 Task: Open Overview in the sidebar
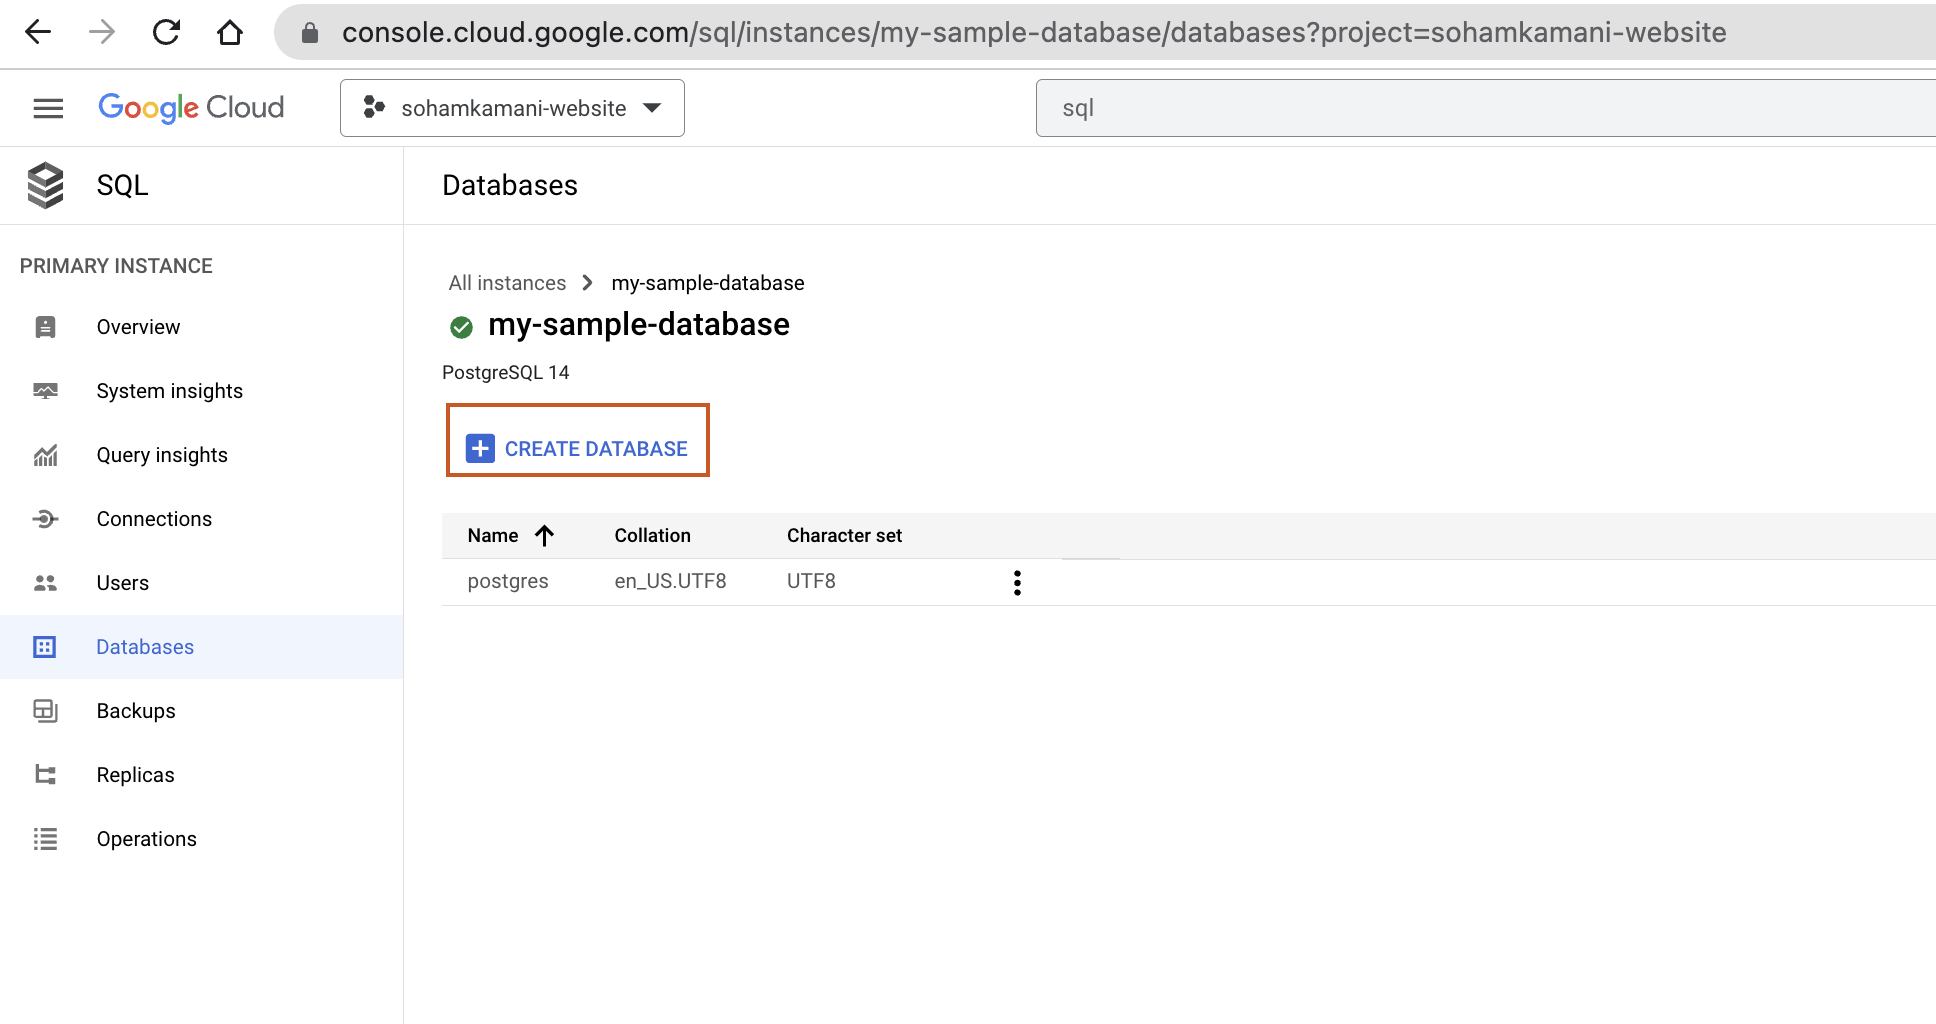(x=138, y=327)
